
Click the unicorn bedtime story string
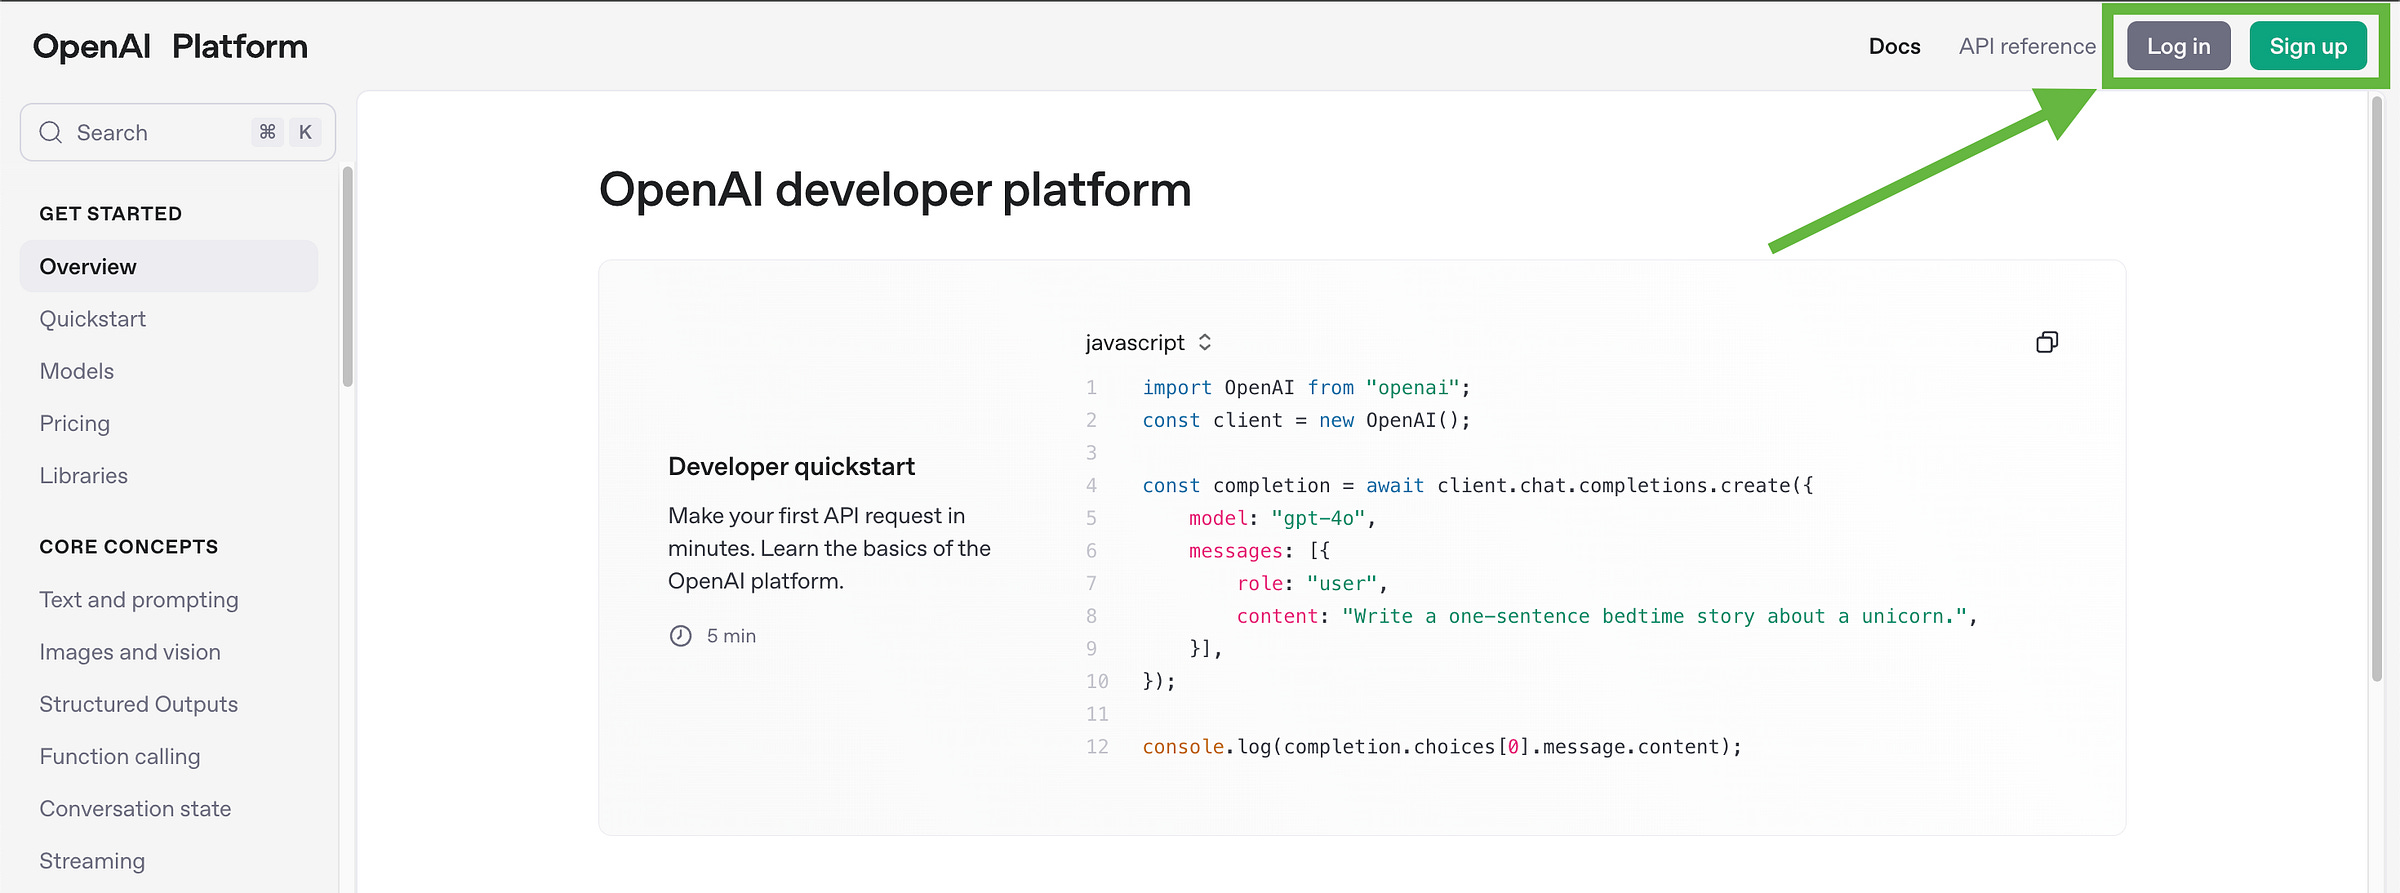click(1655, 616)
